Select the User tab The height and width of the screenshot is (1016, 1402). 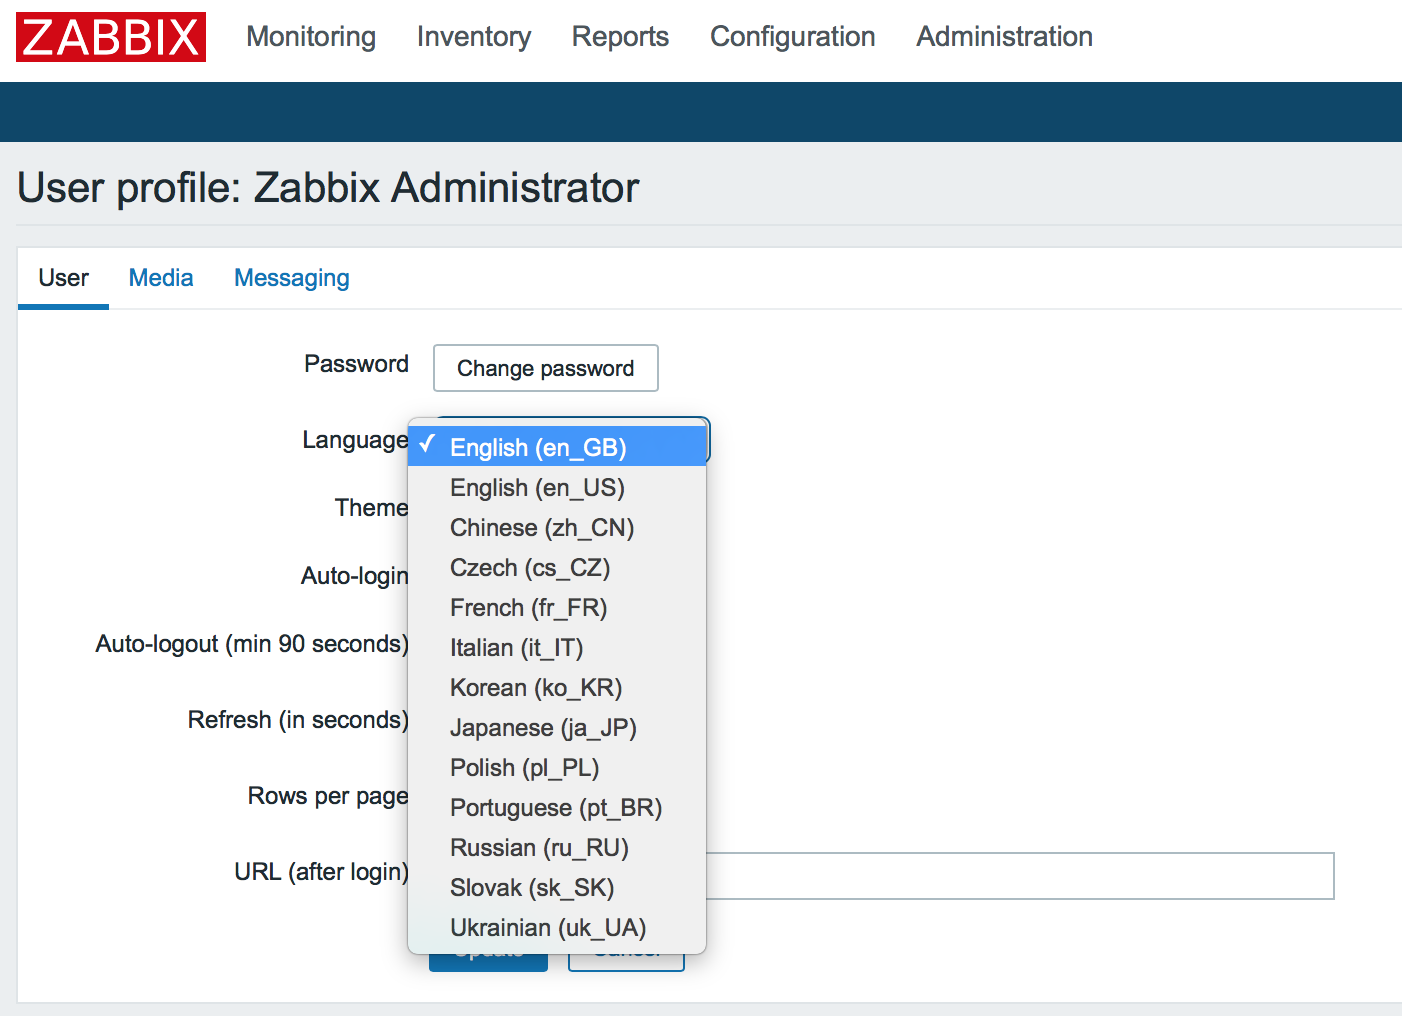coord(63,278)
